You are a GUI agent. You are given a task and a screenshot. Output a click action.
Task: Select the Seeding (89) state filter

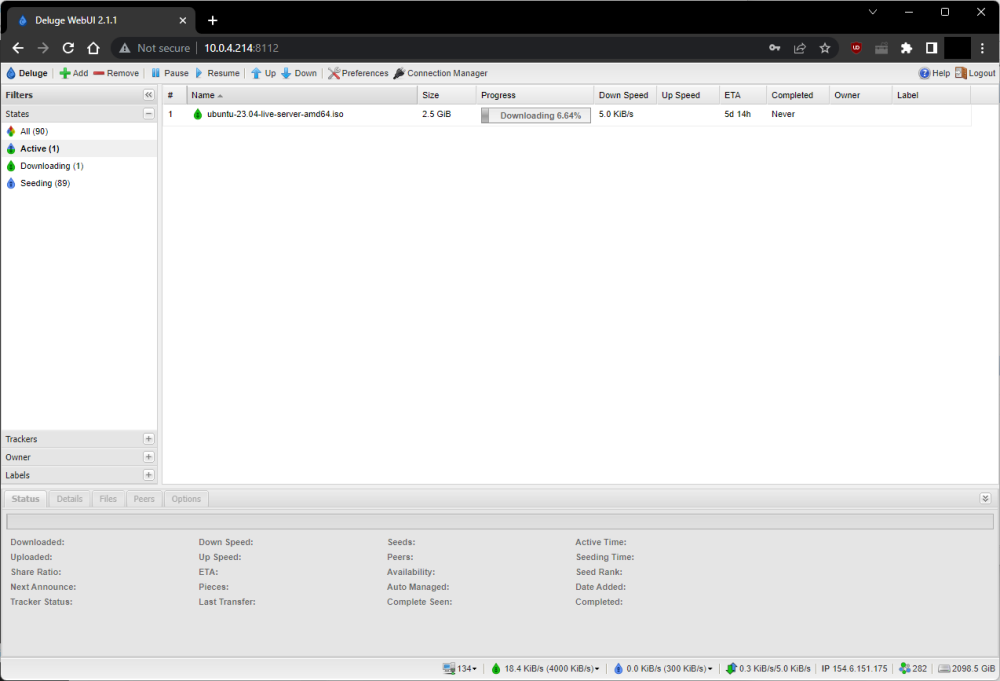pos(79,183)
